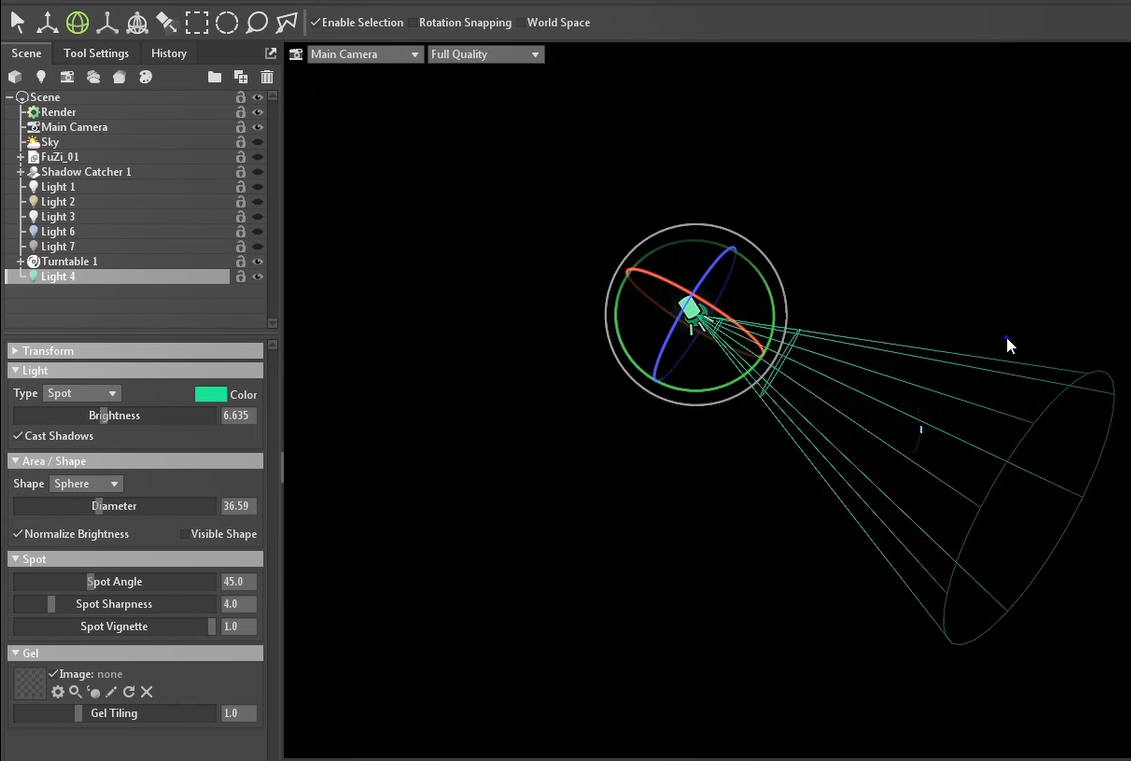Open the Full Quality viewport dropdown
The width and height of the screenshot is (1131, 761).
486,54
